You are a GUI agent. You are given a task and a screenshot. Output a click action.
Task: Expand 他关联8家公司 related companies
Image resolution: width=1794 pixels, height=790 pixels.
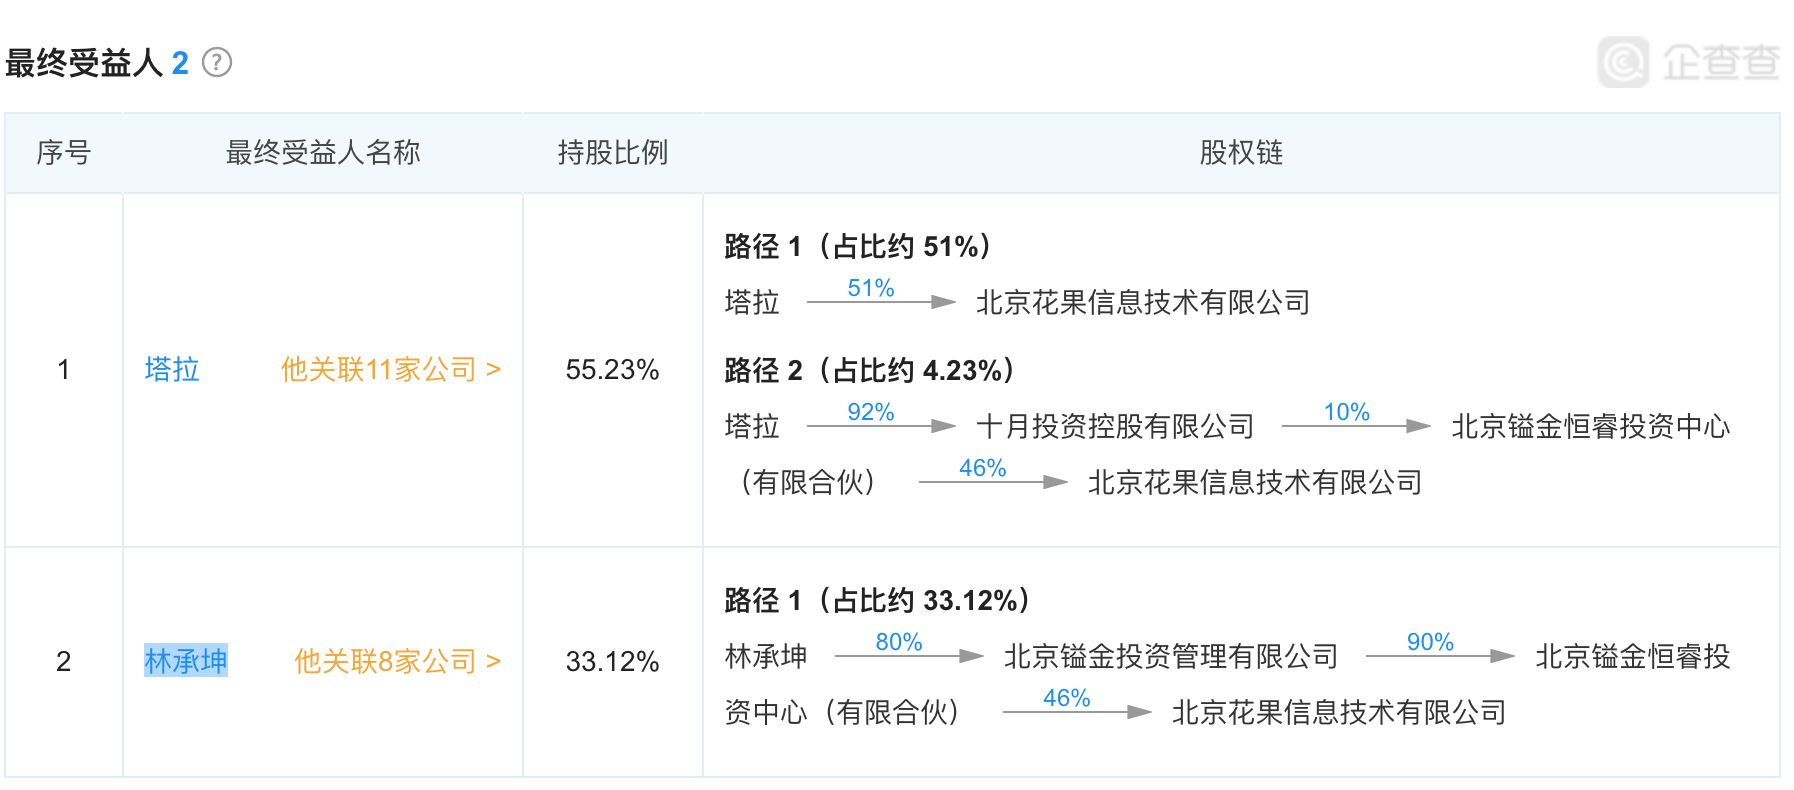click(397, 661)
